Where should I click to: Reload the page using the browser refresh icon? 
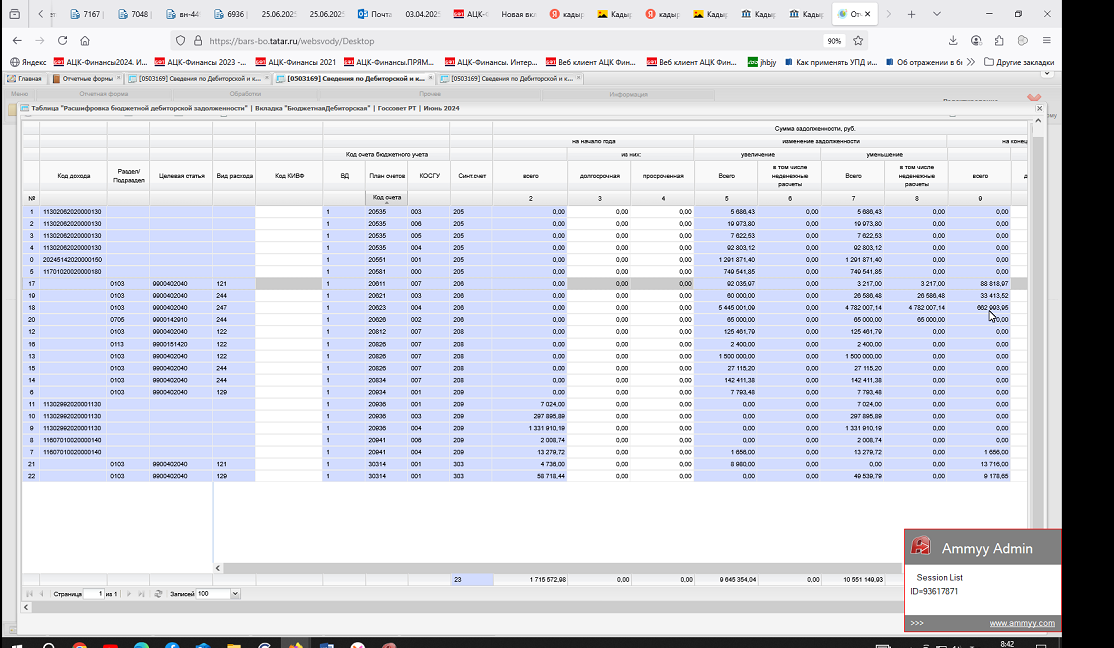pyautogui.click(x=63, y=41)
